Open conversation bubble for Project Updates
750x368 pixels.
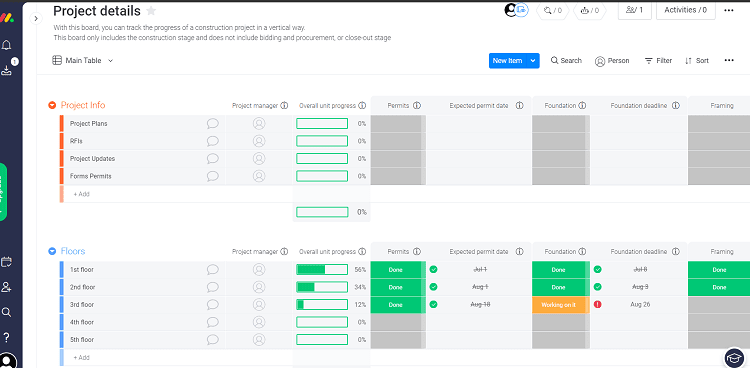(212, 158)
